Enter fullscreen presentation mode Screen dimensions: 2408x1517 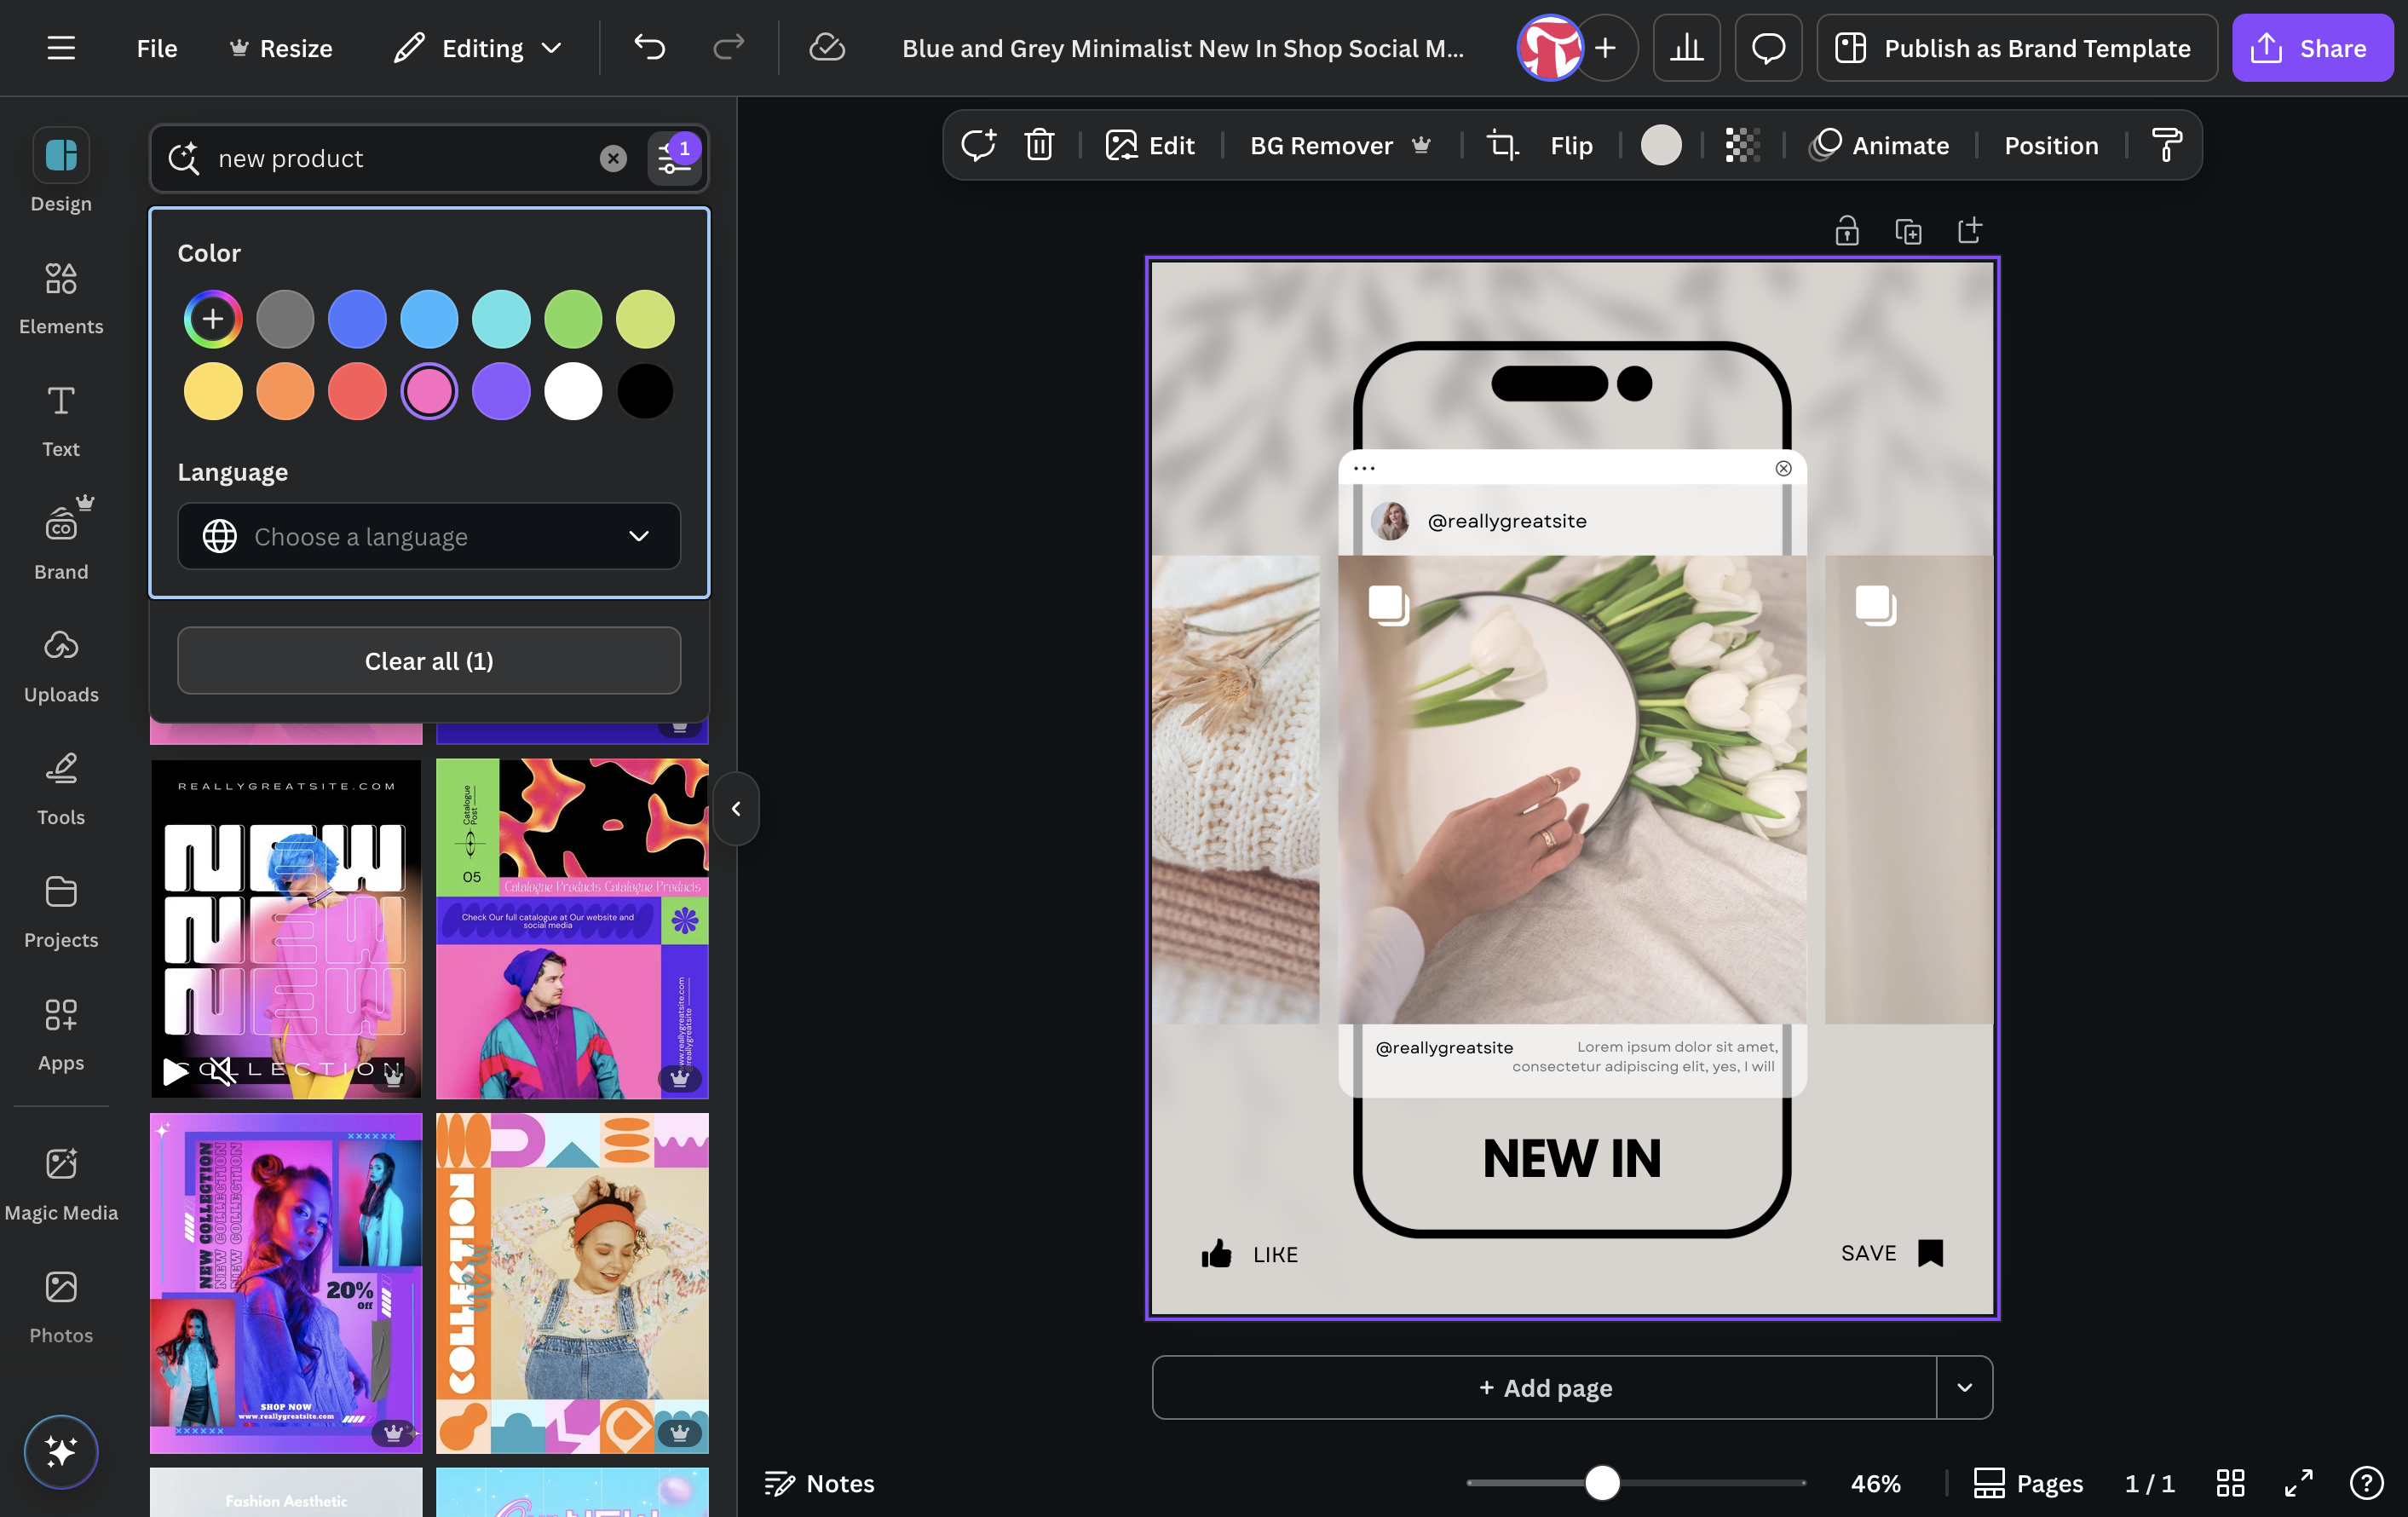(x=2299, y=1483)
